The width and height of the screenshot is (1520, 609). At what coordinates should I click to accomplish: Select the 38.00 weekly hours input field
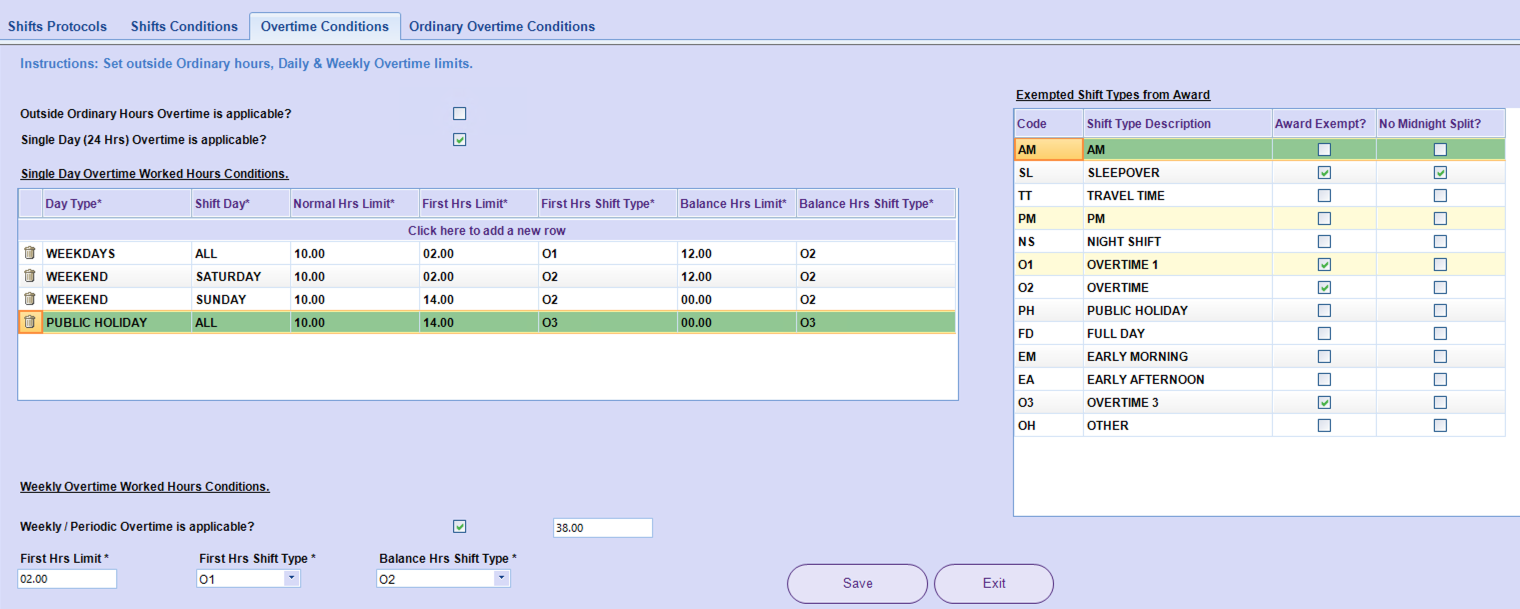602,528
